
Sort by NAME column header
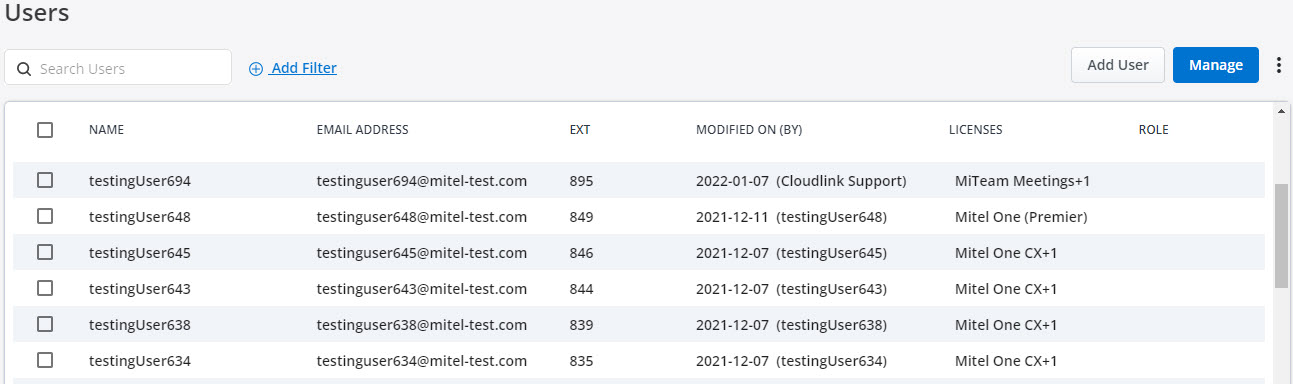point(106,130)
